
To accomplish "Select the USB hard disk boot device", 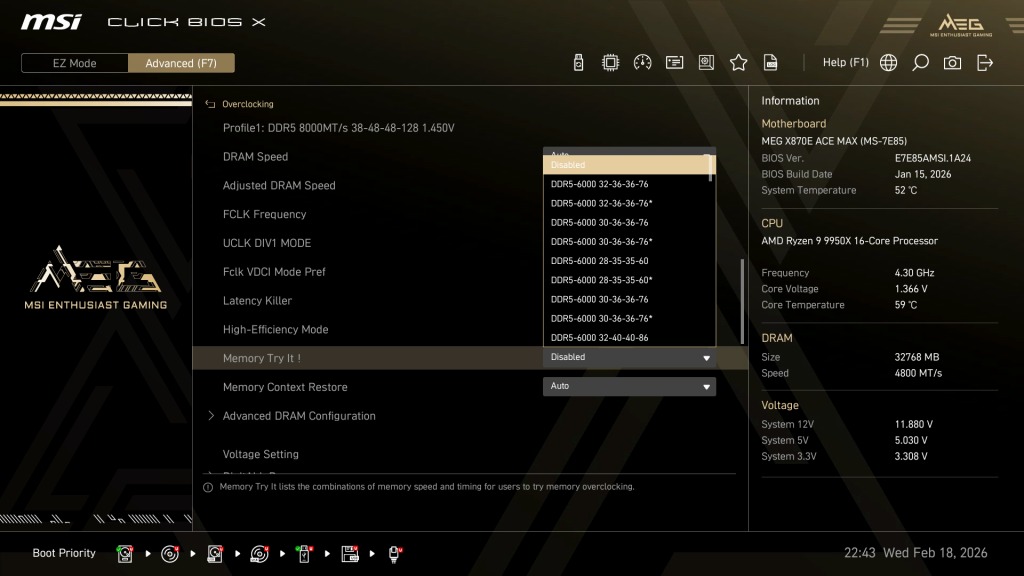I will pyautogui.click(x=214, y=554).
